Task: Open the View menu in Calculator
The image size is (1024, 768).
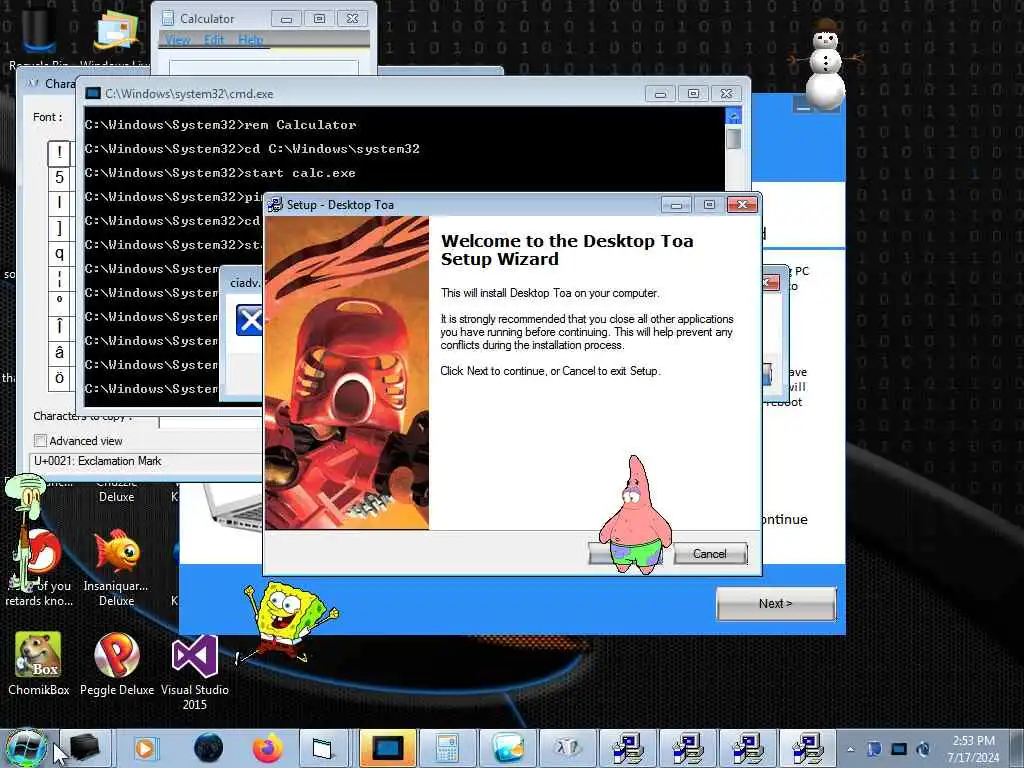Action: 178,40
